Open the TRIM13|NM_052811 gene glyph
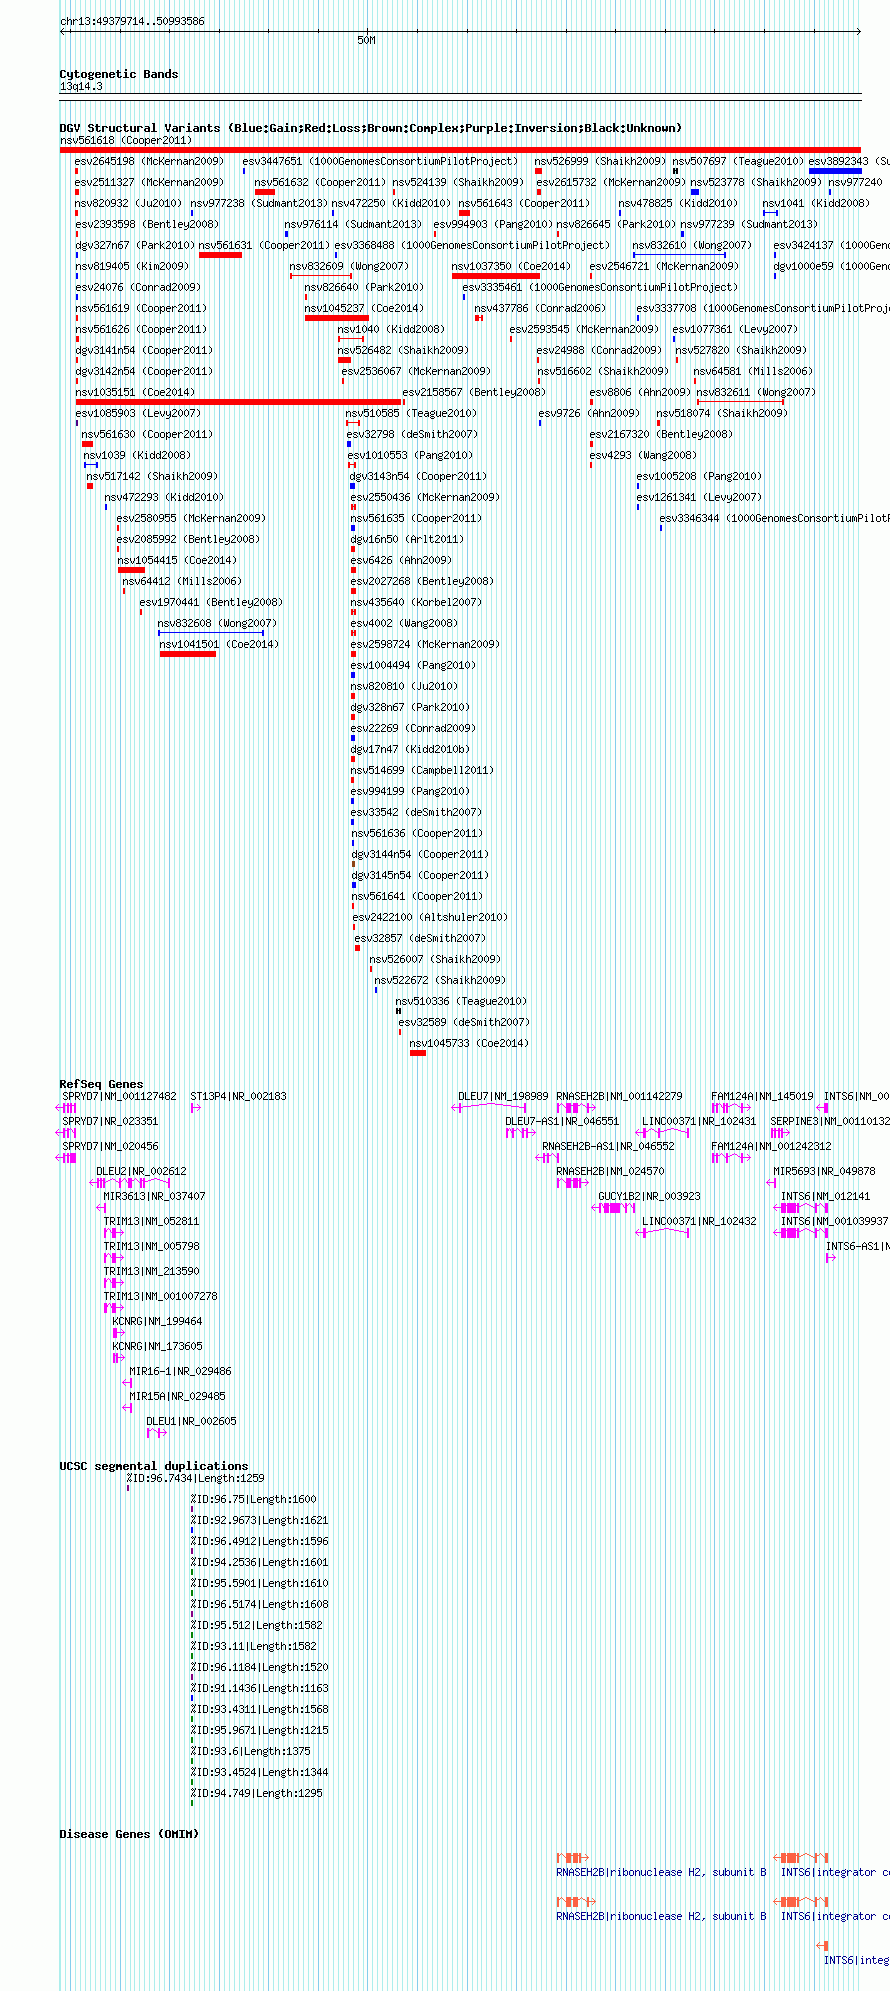This screenshot has height=1991, width=890. click(114, 1233)
